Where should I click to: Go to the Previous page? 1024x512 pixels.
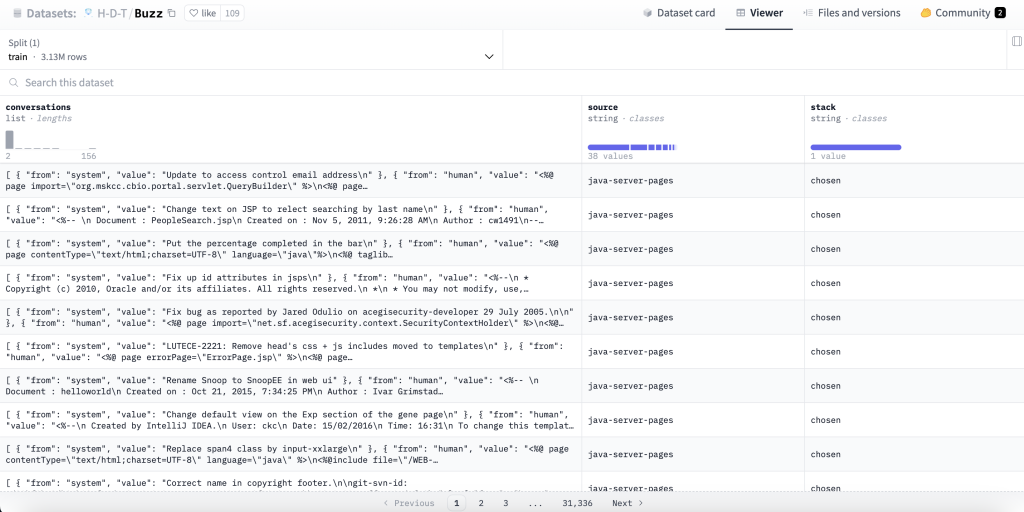(x=409, y=503)
